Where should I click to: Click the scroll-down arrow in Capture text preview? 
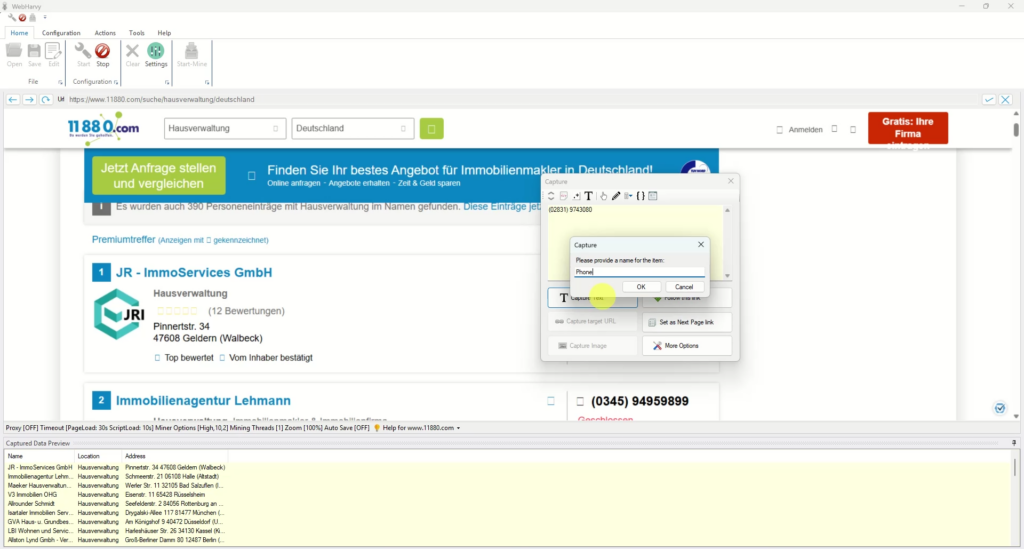pos(727,275)
